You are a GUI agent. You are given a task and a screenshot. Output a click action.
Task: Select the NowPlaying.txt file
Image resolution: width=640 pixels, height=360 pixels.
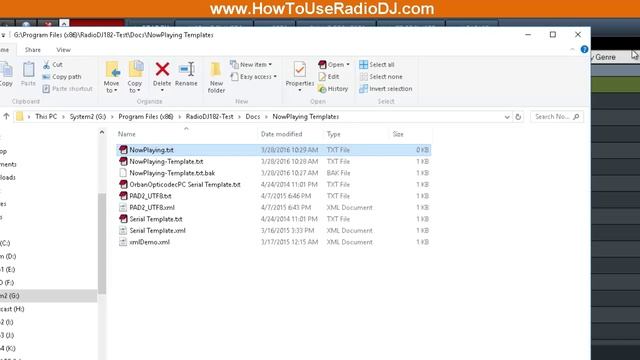[x=273, y=150]
